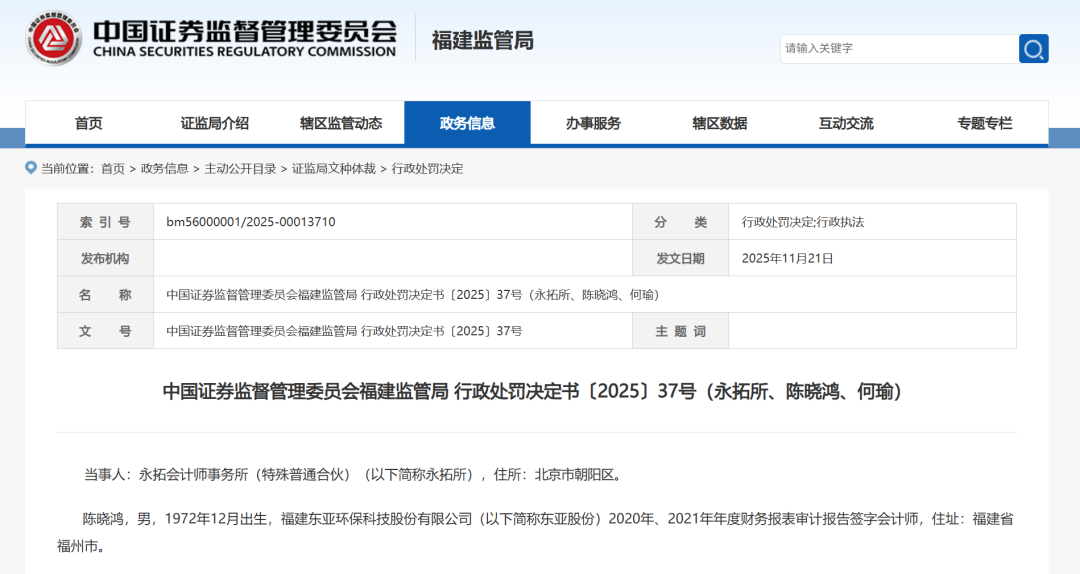The image size is (1080, 574).
Task: Open the 辖区数据 navigation tab
Action: pyautogui.click(x=720, y=123)
